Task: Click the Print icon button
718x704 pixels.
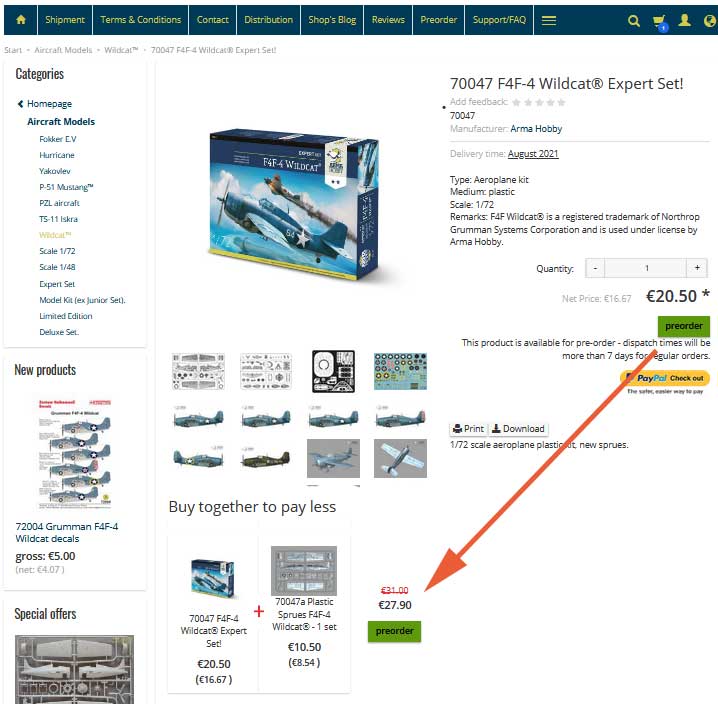Action: (x=468, y=429)
